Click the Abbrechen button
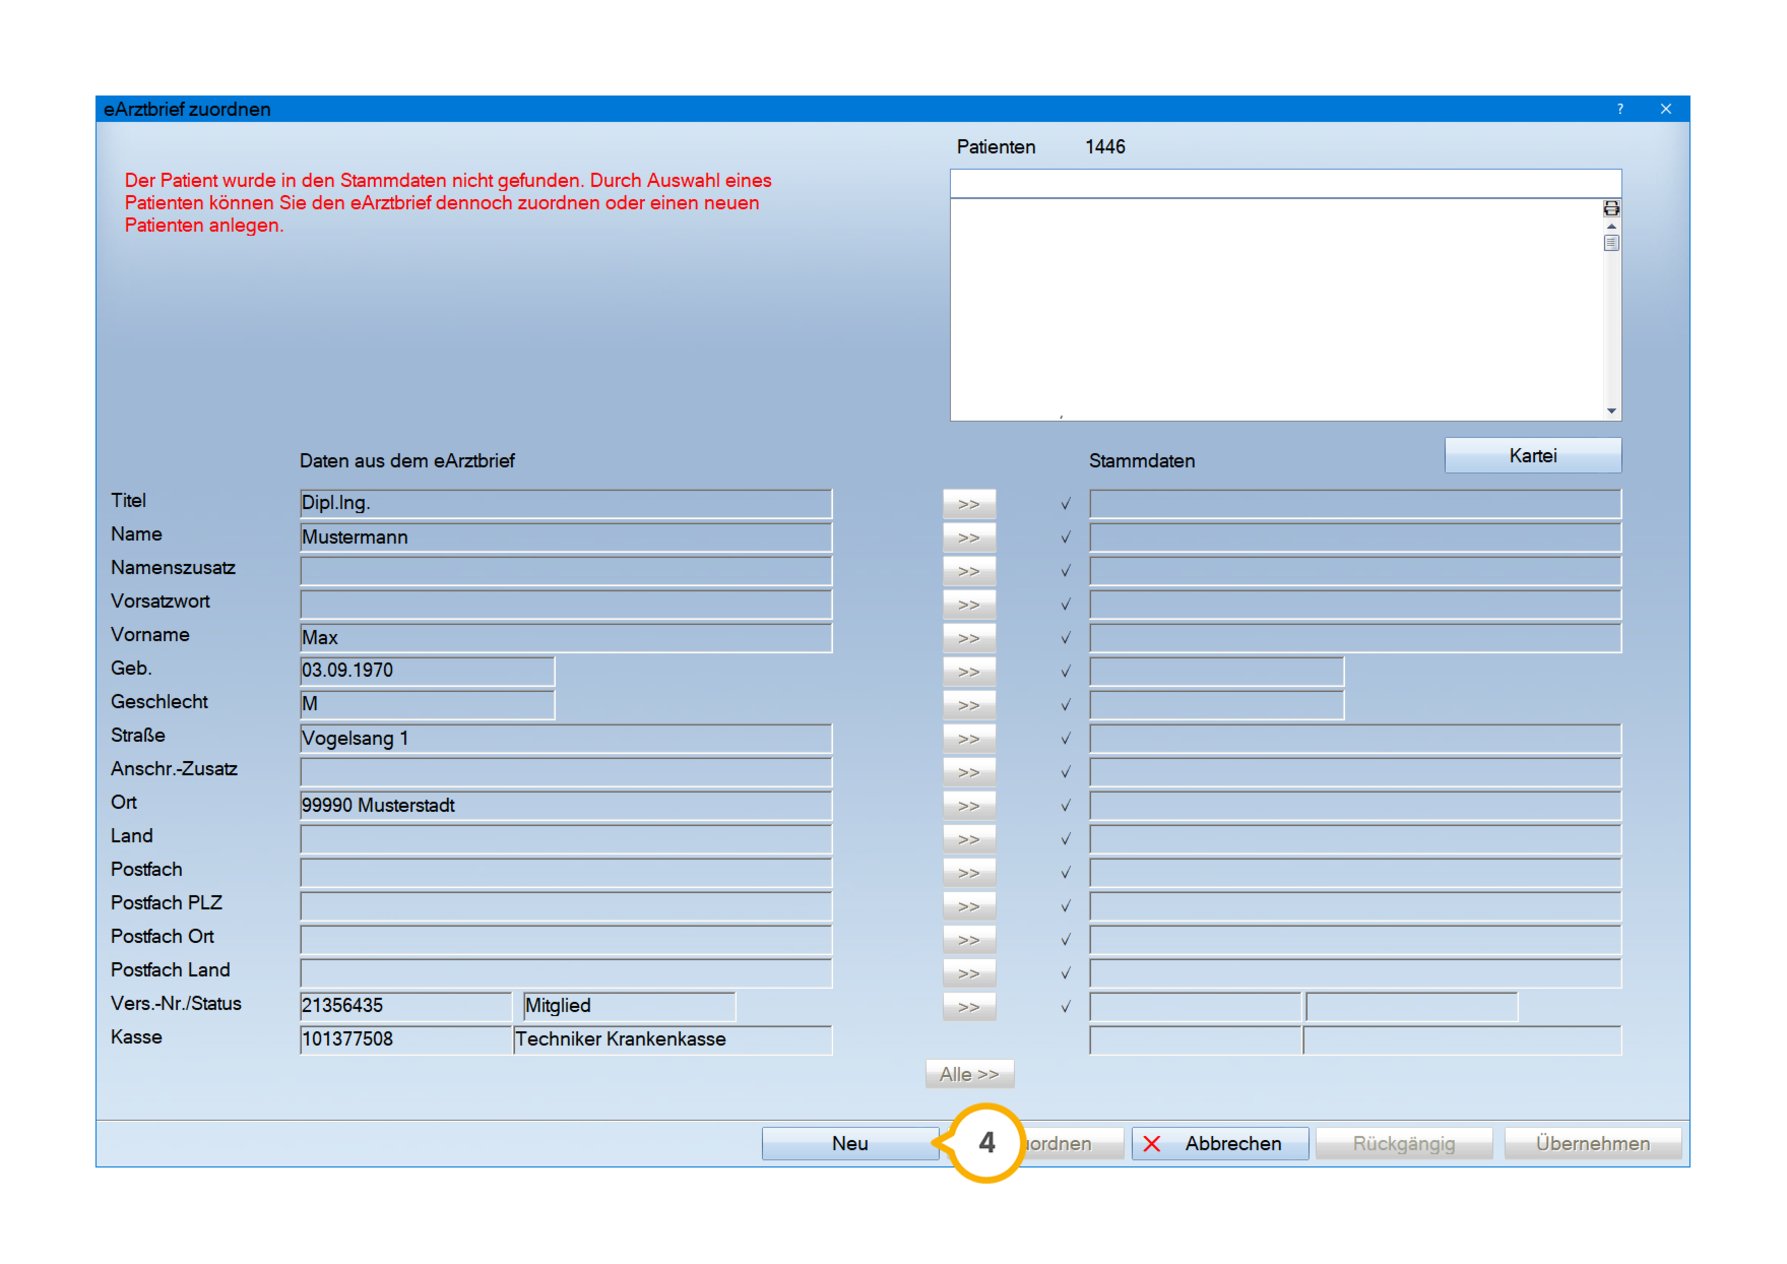1787x1264 pixels. [1220, 1143]
